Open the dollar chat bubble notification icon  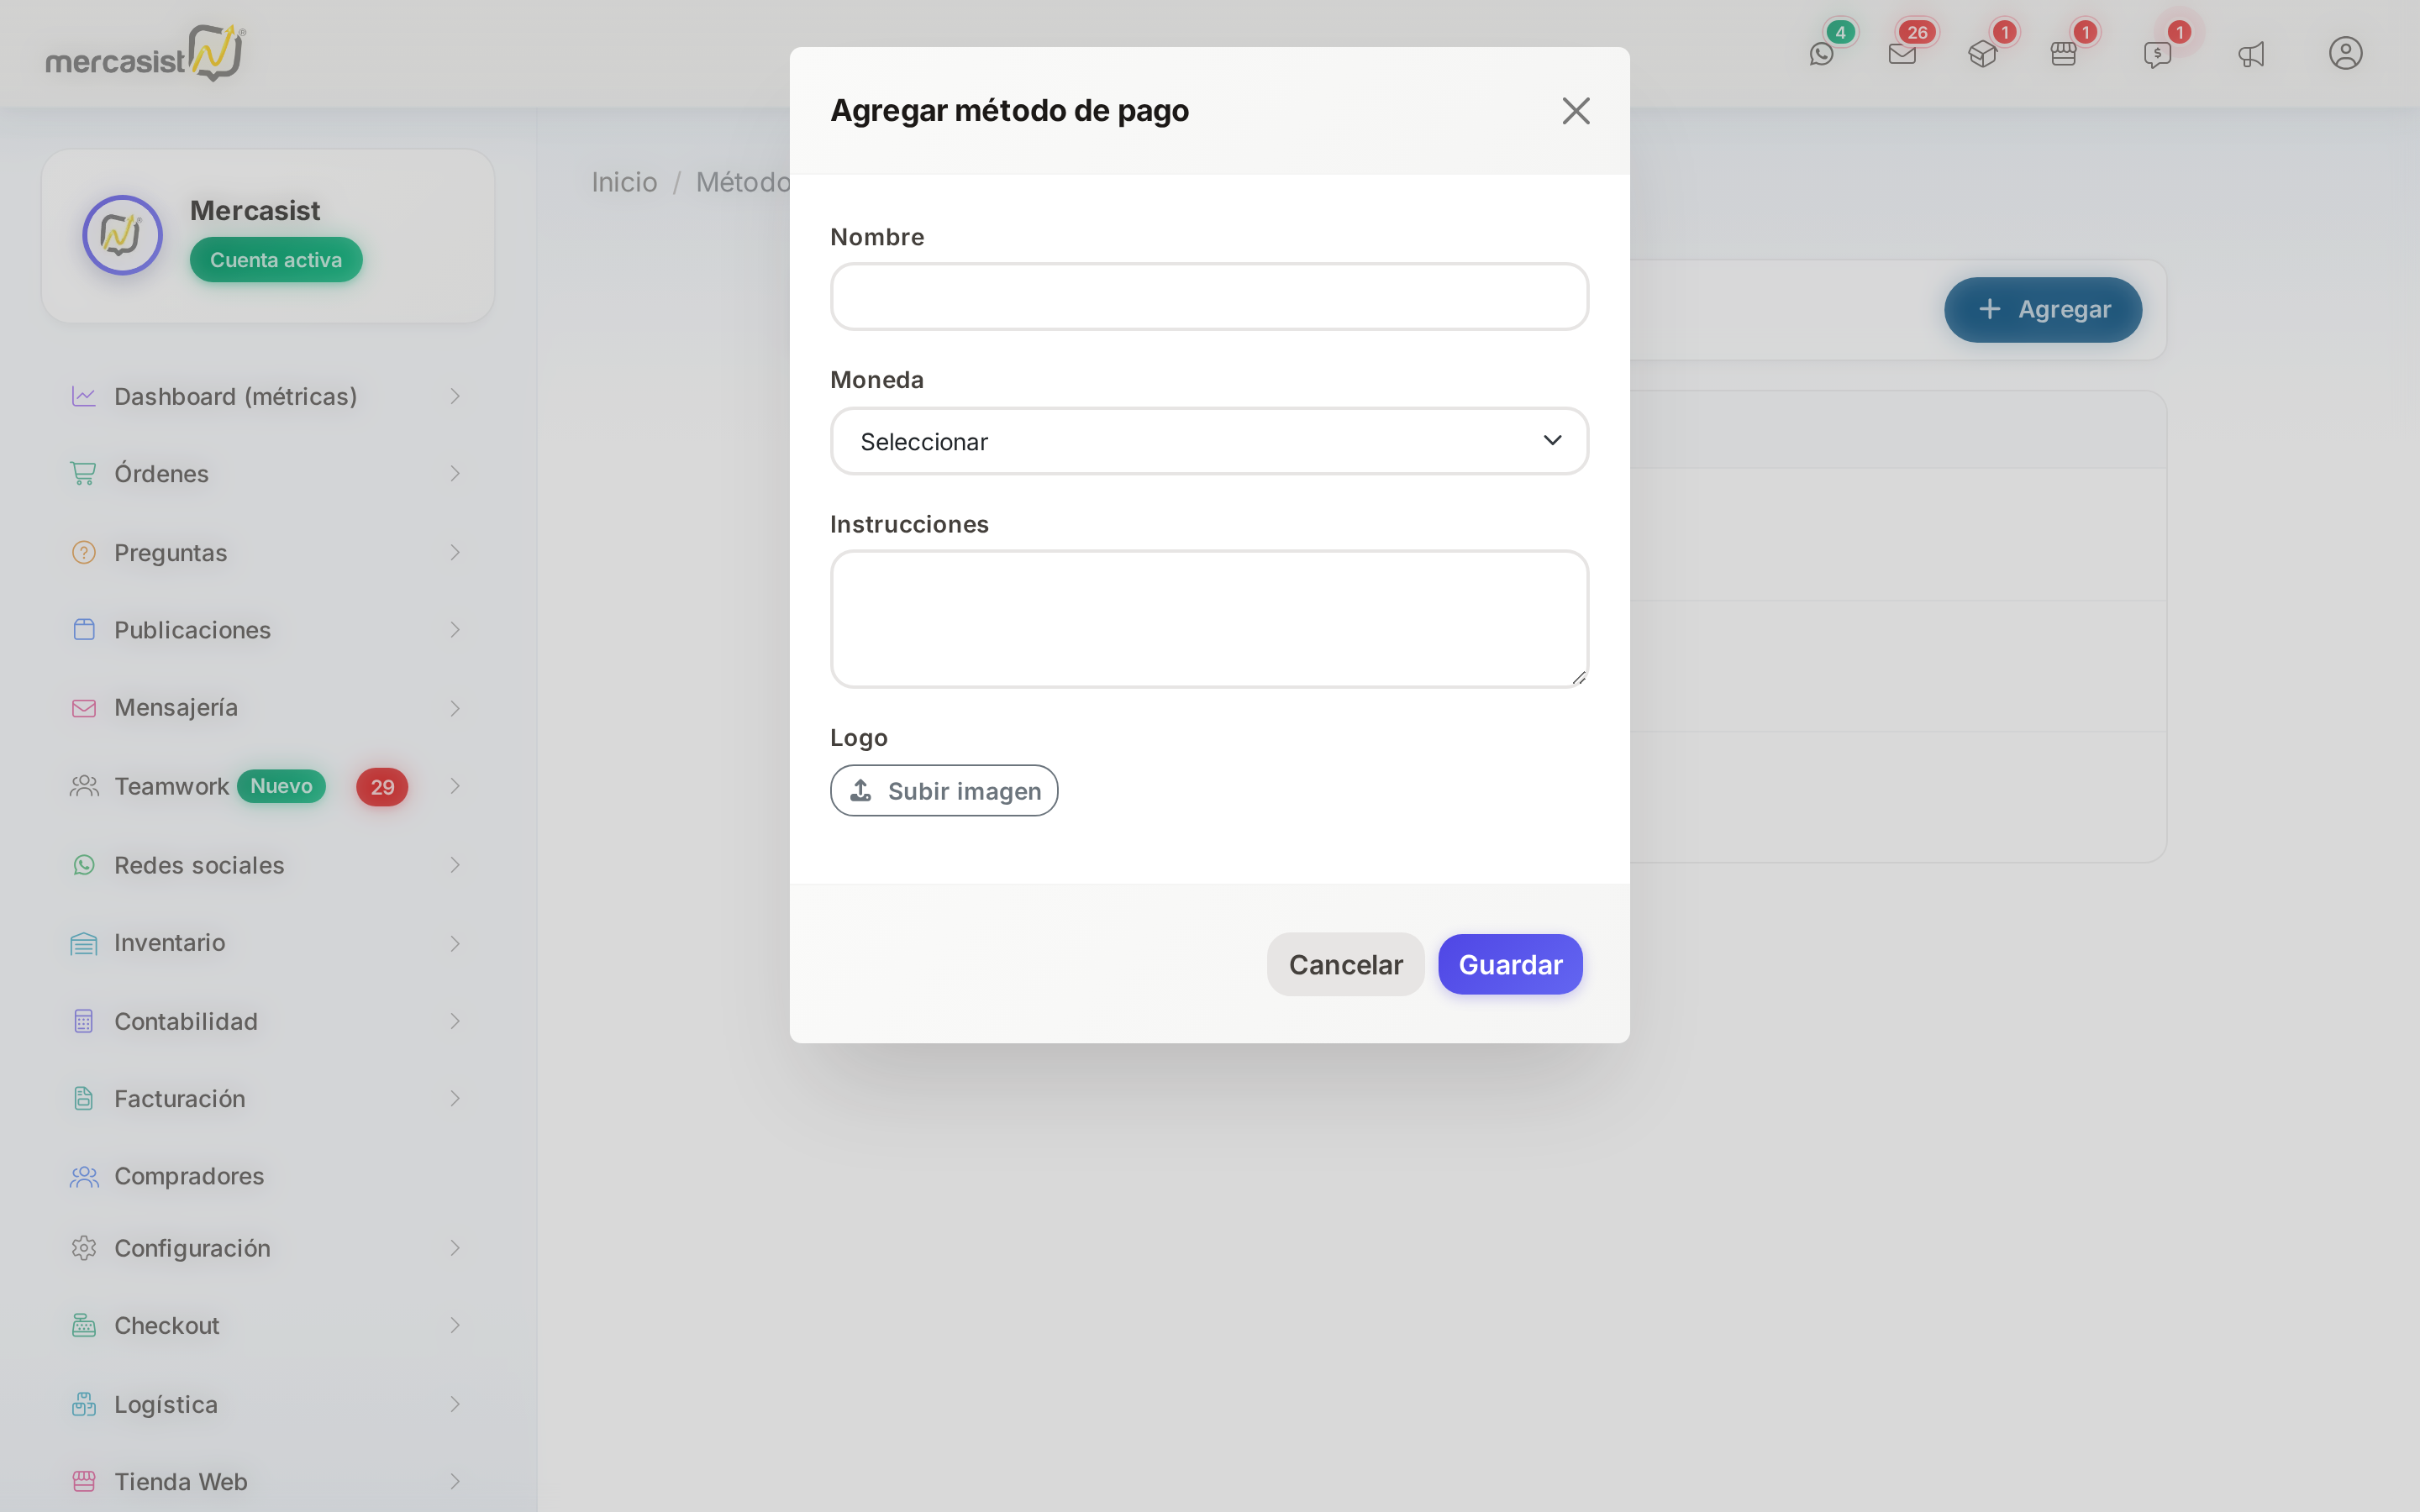[x=2157, y=54]
